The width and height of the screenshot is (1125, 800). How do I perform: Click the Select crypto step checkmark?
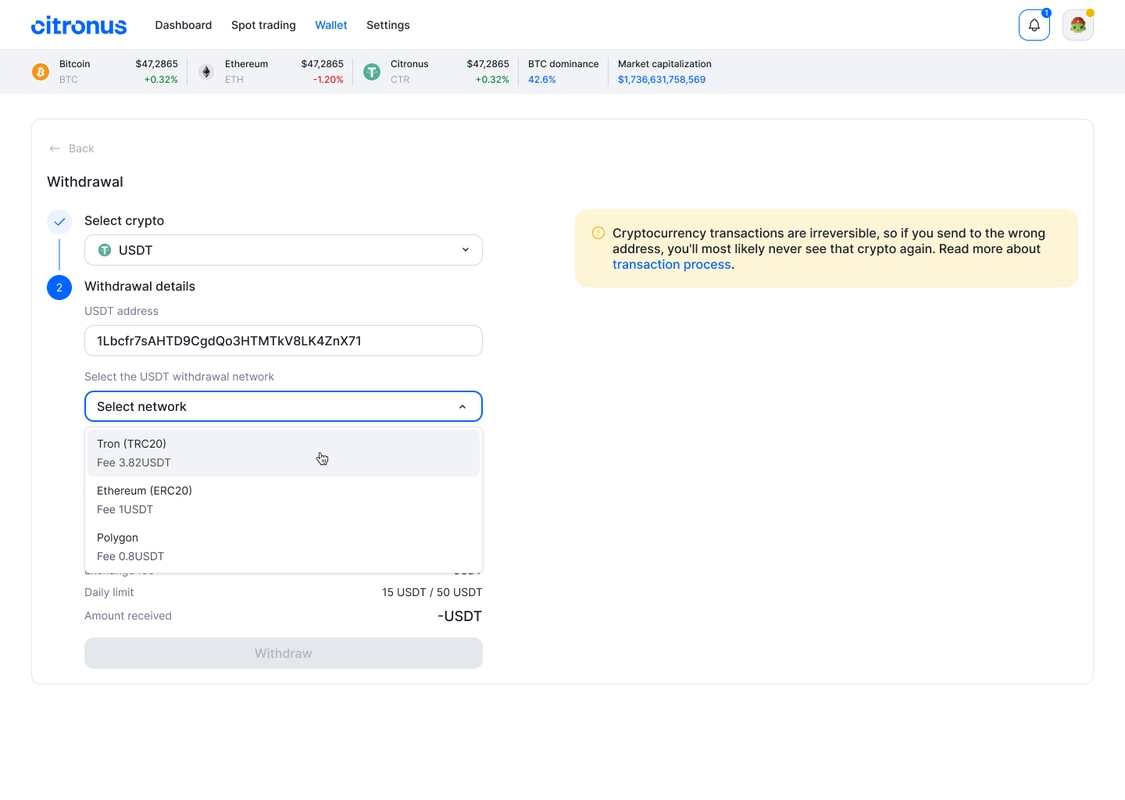pyautogui.click(x=59, y=221)
